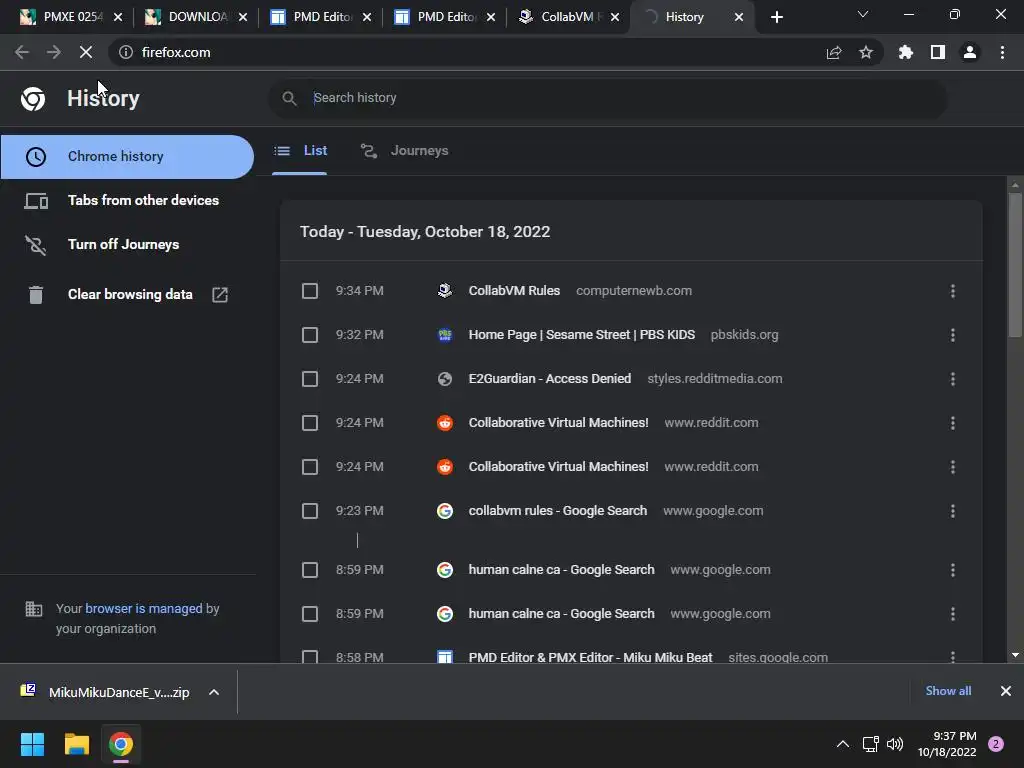The image size is (1024, 768).
Task: Check first human calne ca entry
Action: click(310, 570)
